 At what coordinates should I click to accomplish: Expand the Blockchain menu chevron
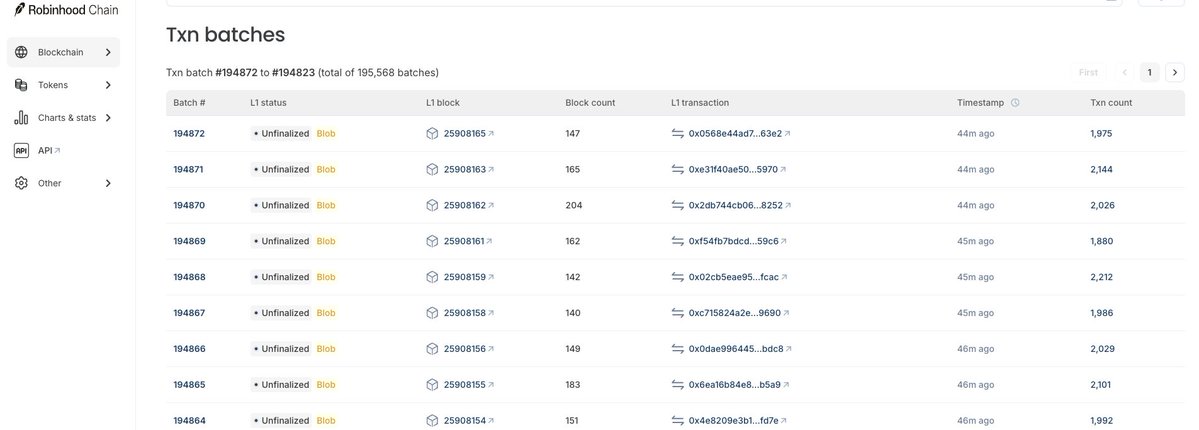tap(108, 52)
